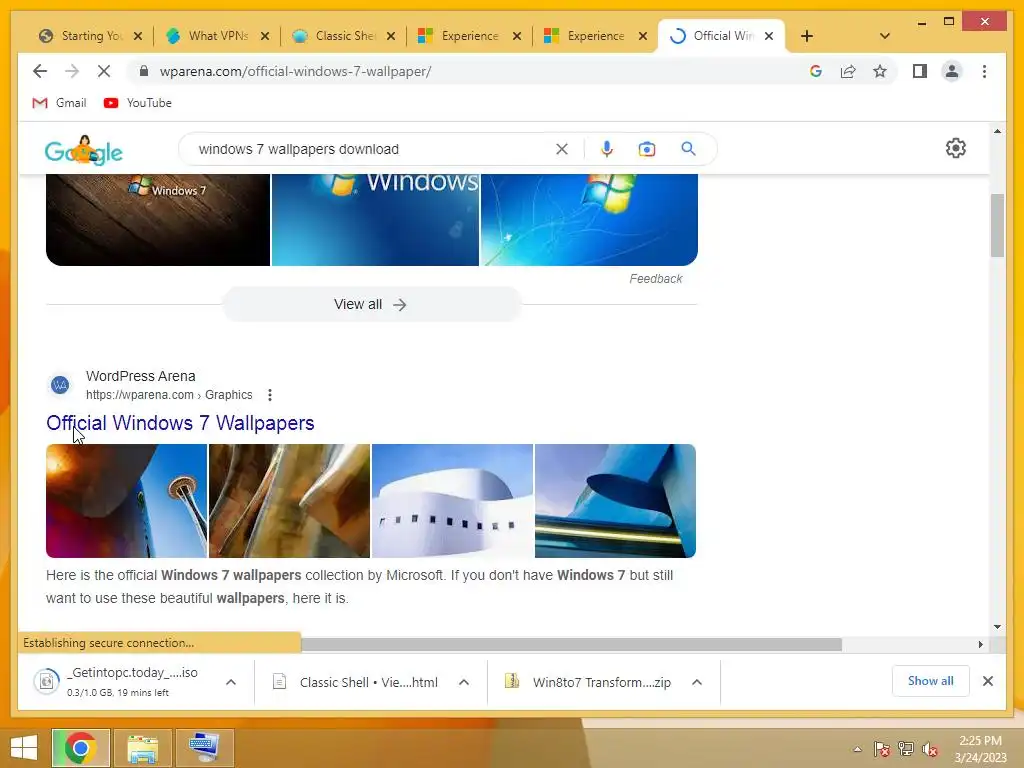Show hidden system tray icons
This screenshot has height=768, width=1024.
pyautogui.click(x=857, y=749)
